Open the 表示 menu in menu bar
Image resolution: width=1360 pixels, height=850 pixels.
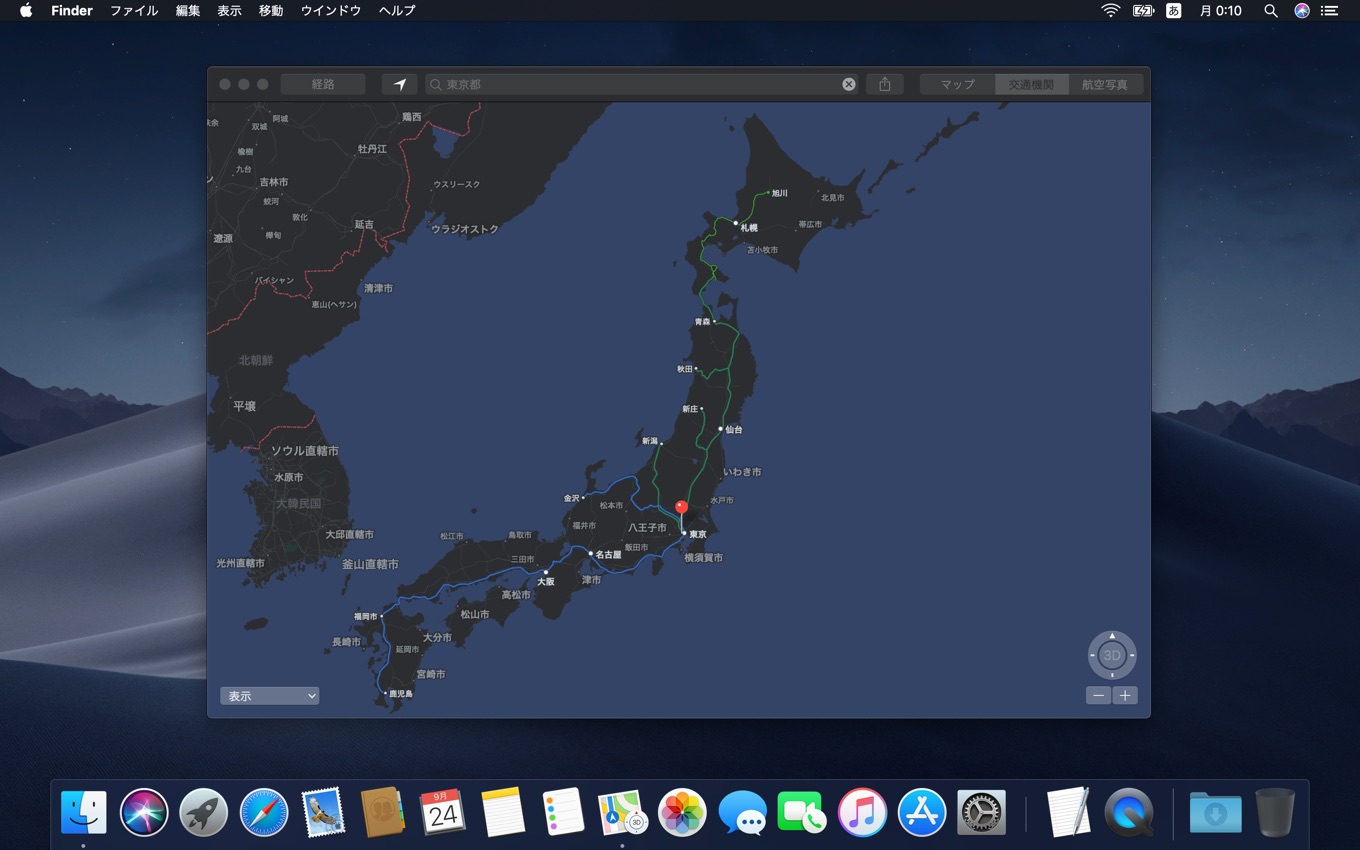(x=229, y=11)
